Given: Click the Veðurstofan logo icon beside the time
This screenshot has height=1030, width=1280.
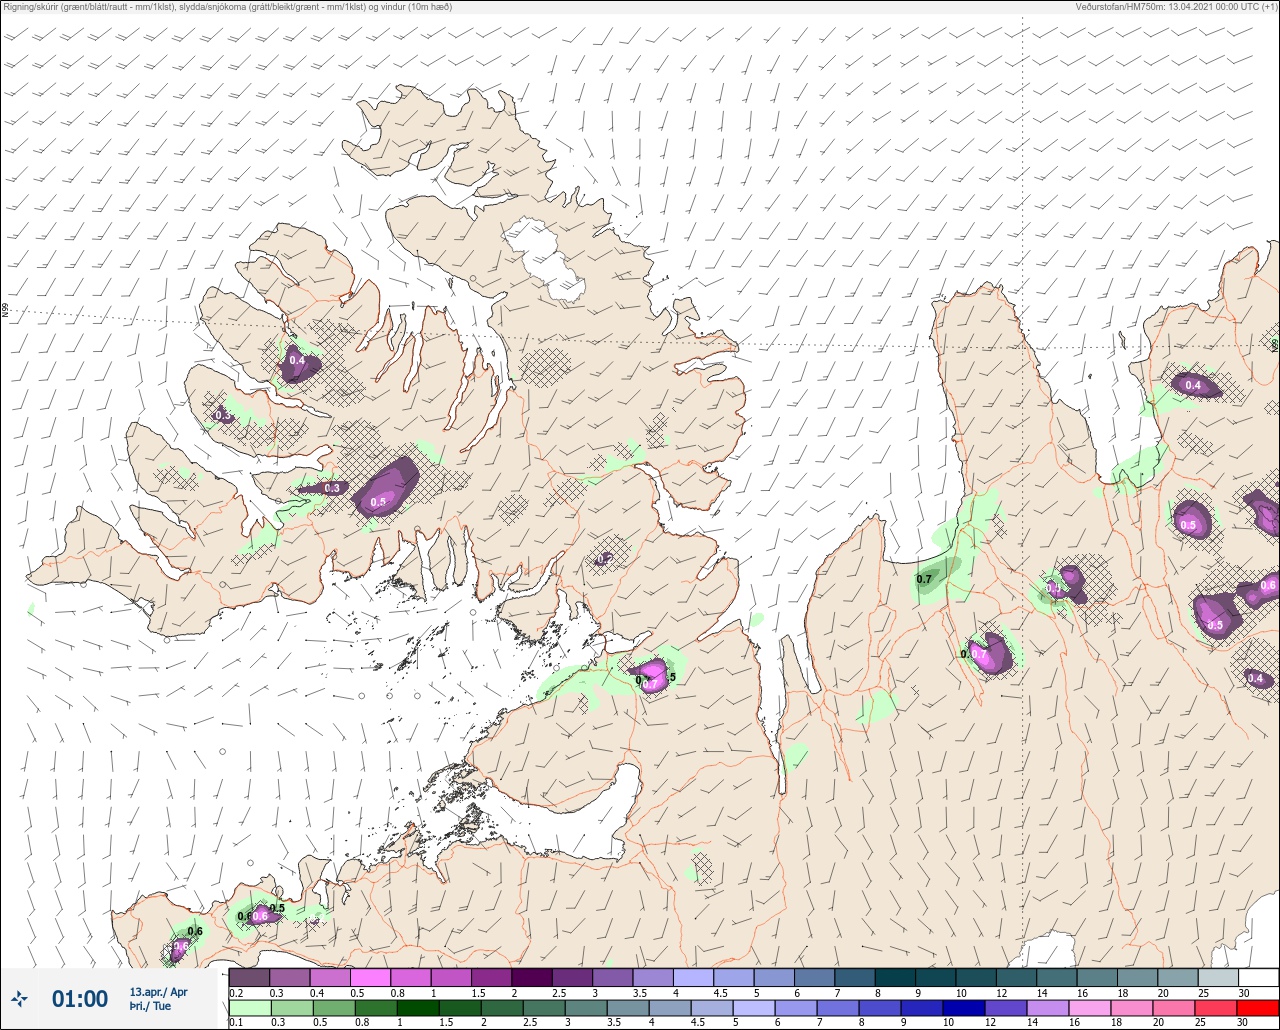Looking at the screenshot, I should pos(20,998).
